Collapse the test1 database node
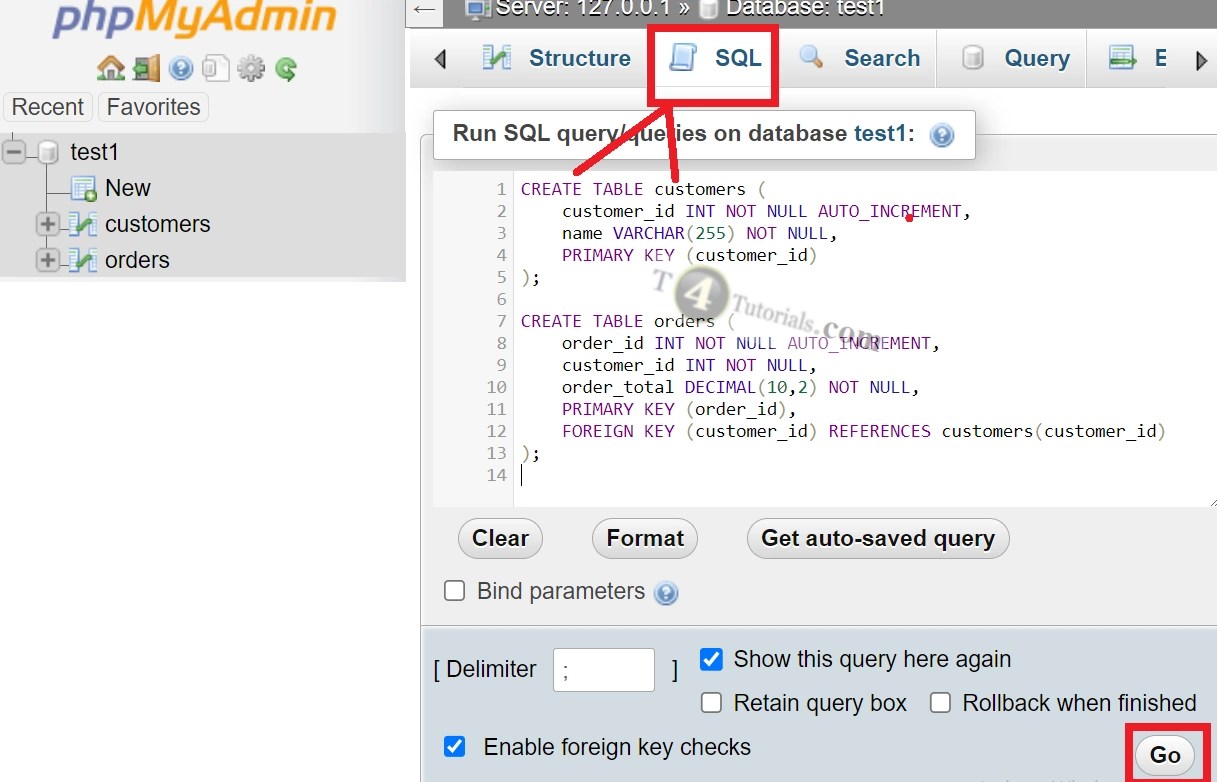The image size is (1218, 782). pos(13,151)
